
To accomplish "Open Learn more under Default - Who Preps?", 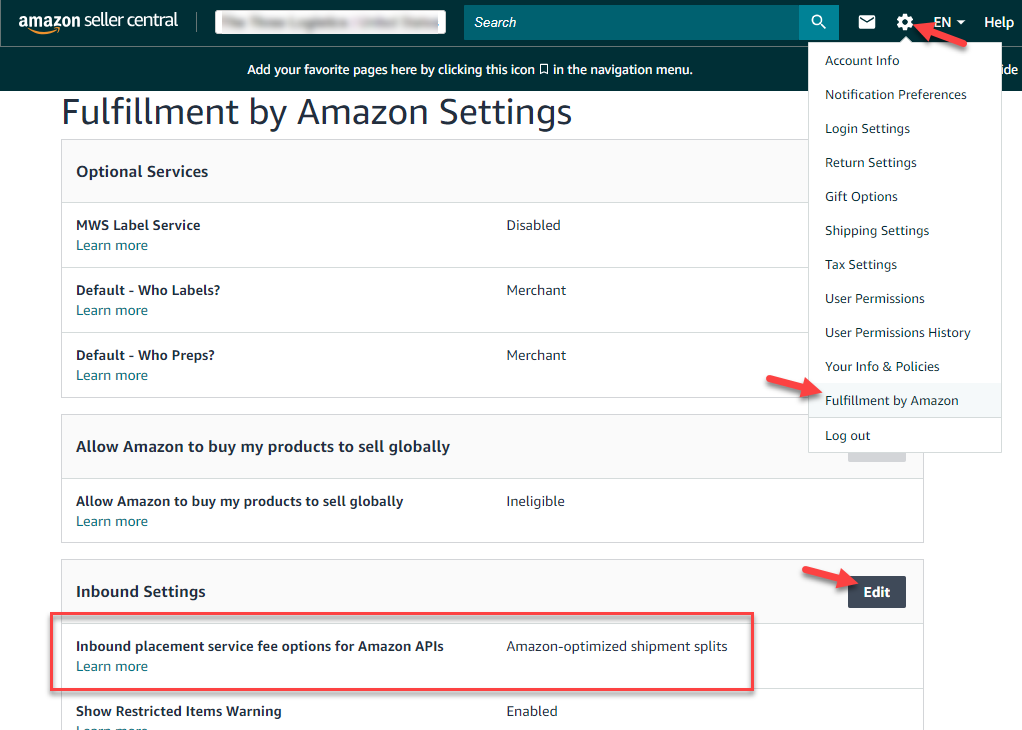I will pos(112,375).
